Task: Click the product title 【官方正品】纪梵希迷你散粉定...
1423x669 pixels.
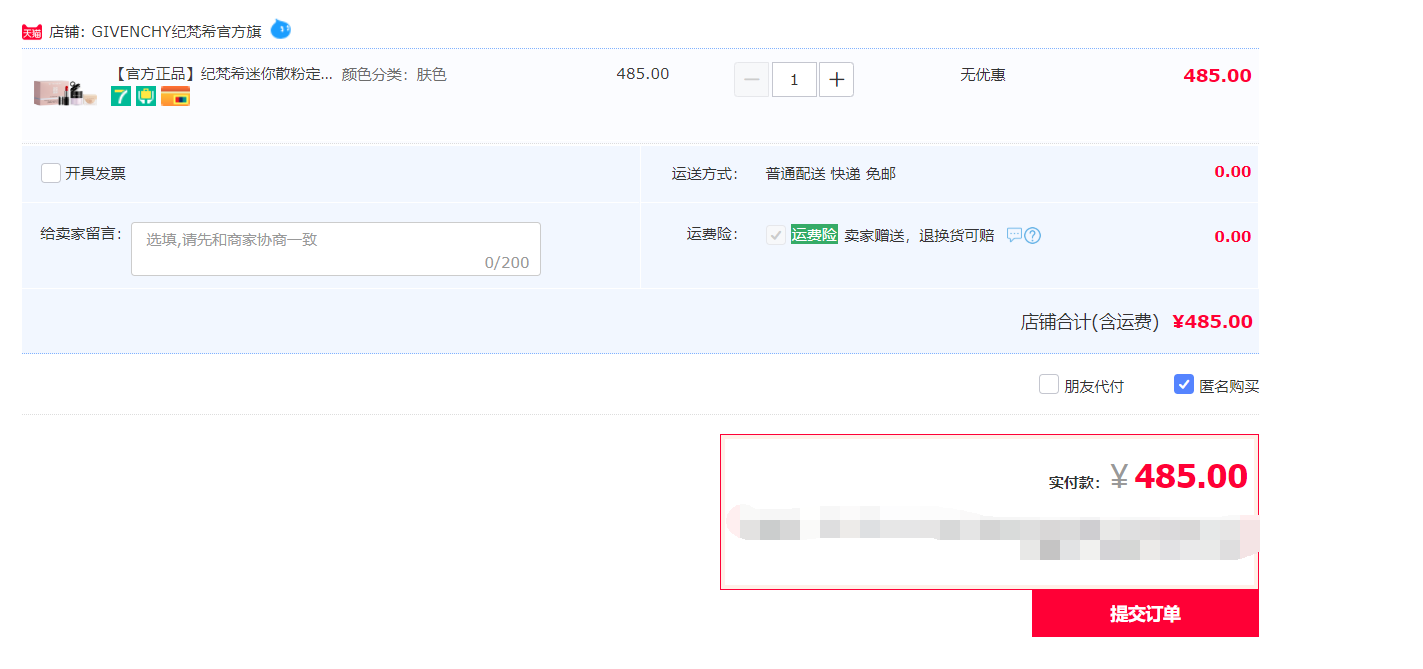Action: [224, 74]
